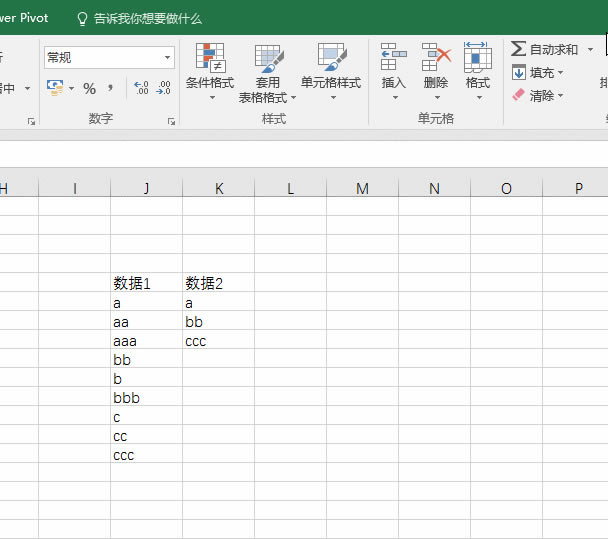Select the cell containing 数据2

pyautogui.click(x=219, y=282)
